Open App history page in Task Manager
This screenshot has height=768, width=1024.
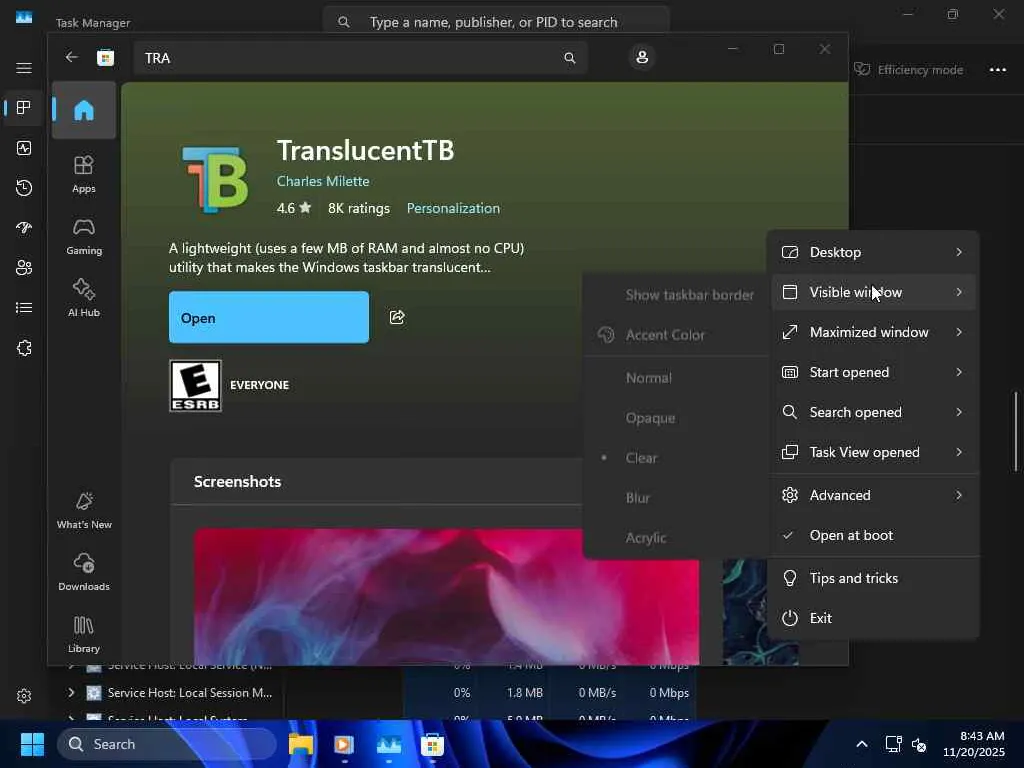click(x=24, y=188)
